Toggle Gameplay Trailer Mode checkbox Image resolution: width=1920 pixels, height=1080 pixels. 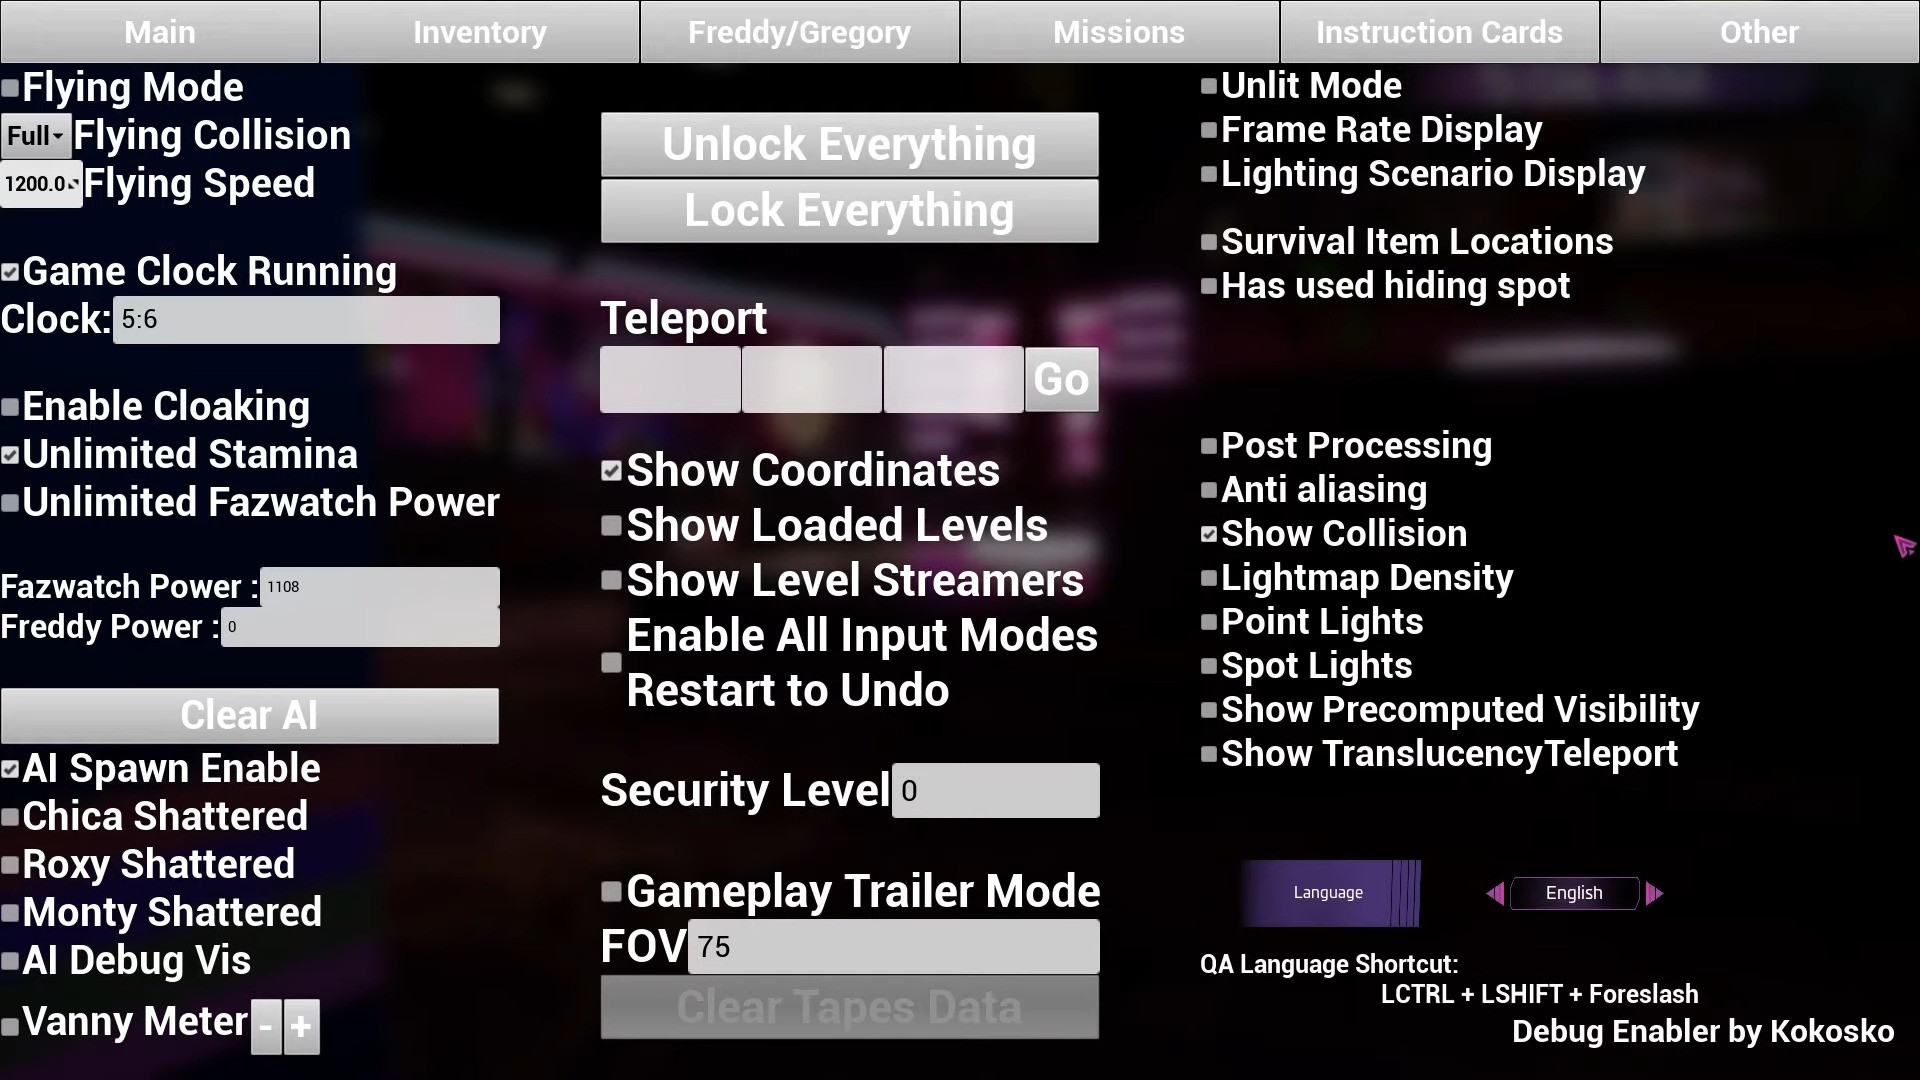click(x=611, y=891)
